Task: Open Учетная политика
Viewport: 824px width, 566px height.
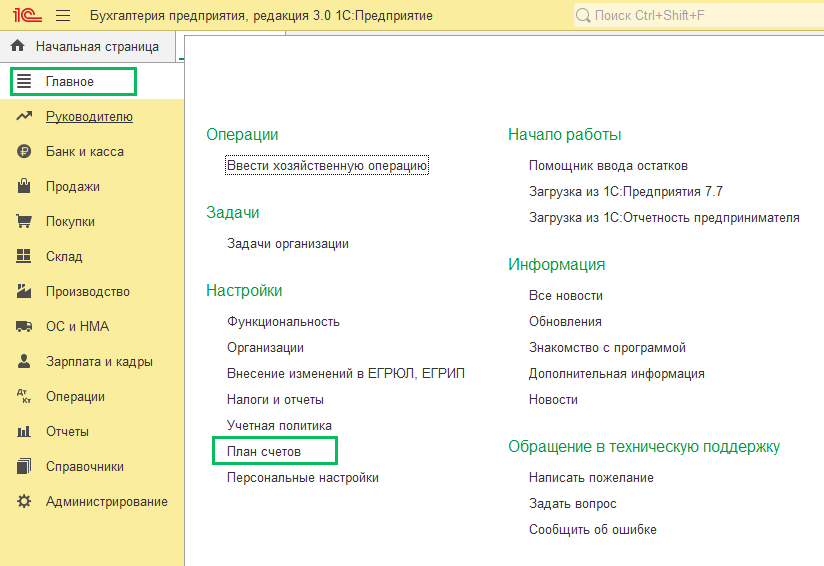Action: (x=279, y=426)
